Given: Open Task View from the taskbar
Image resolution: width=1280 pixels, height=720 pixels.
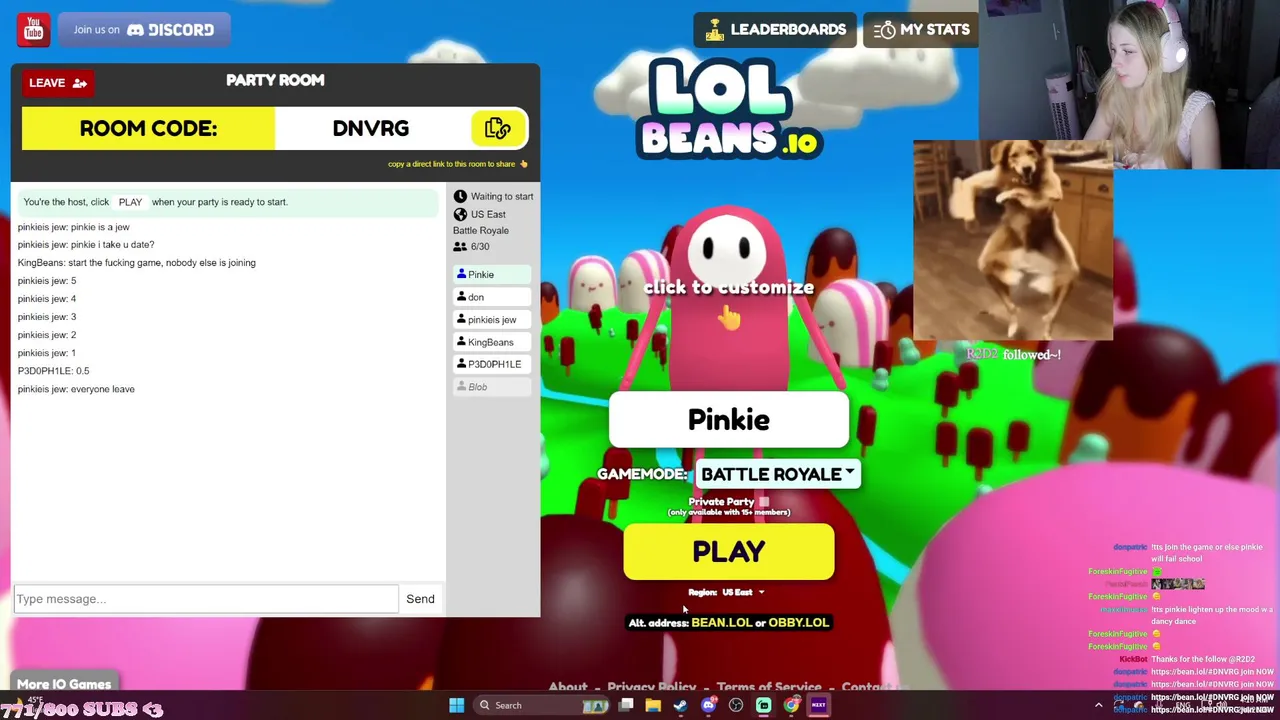Looking at the screenshot, I should pyautogui.click(x=626, y=705).
